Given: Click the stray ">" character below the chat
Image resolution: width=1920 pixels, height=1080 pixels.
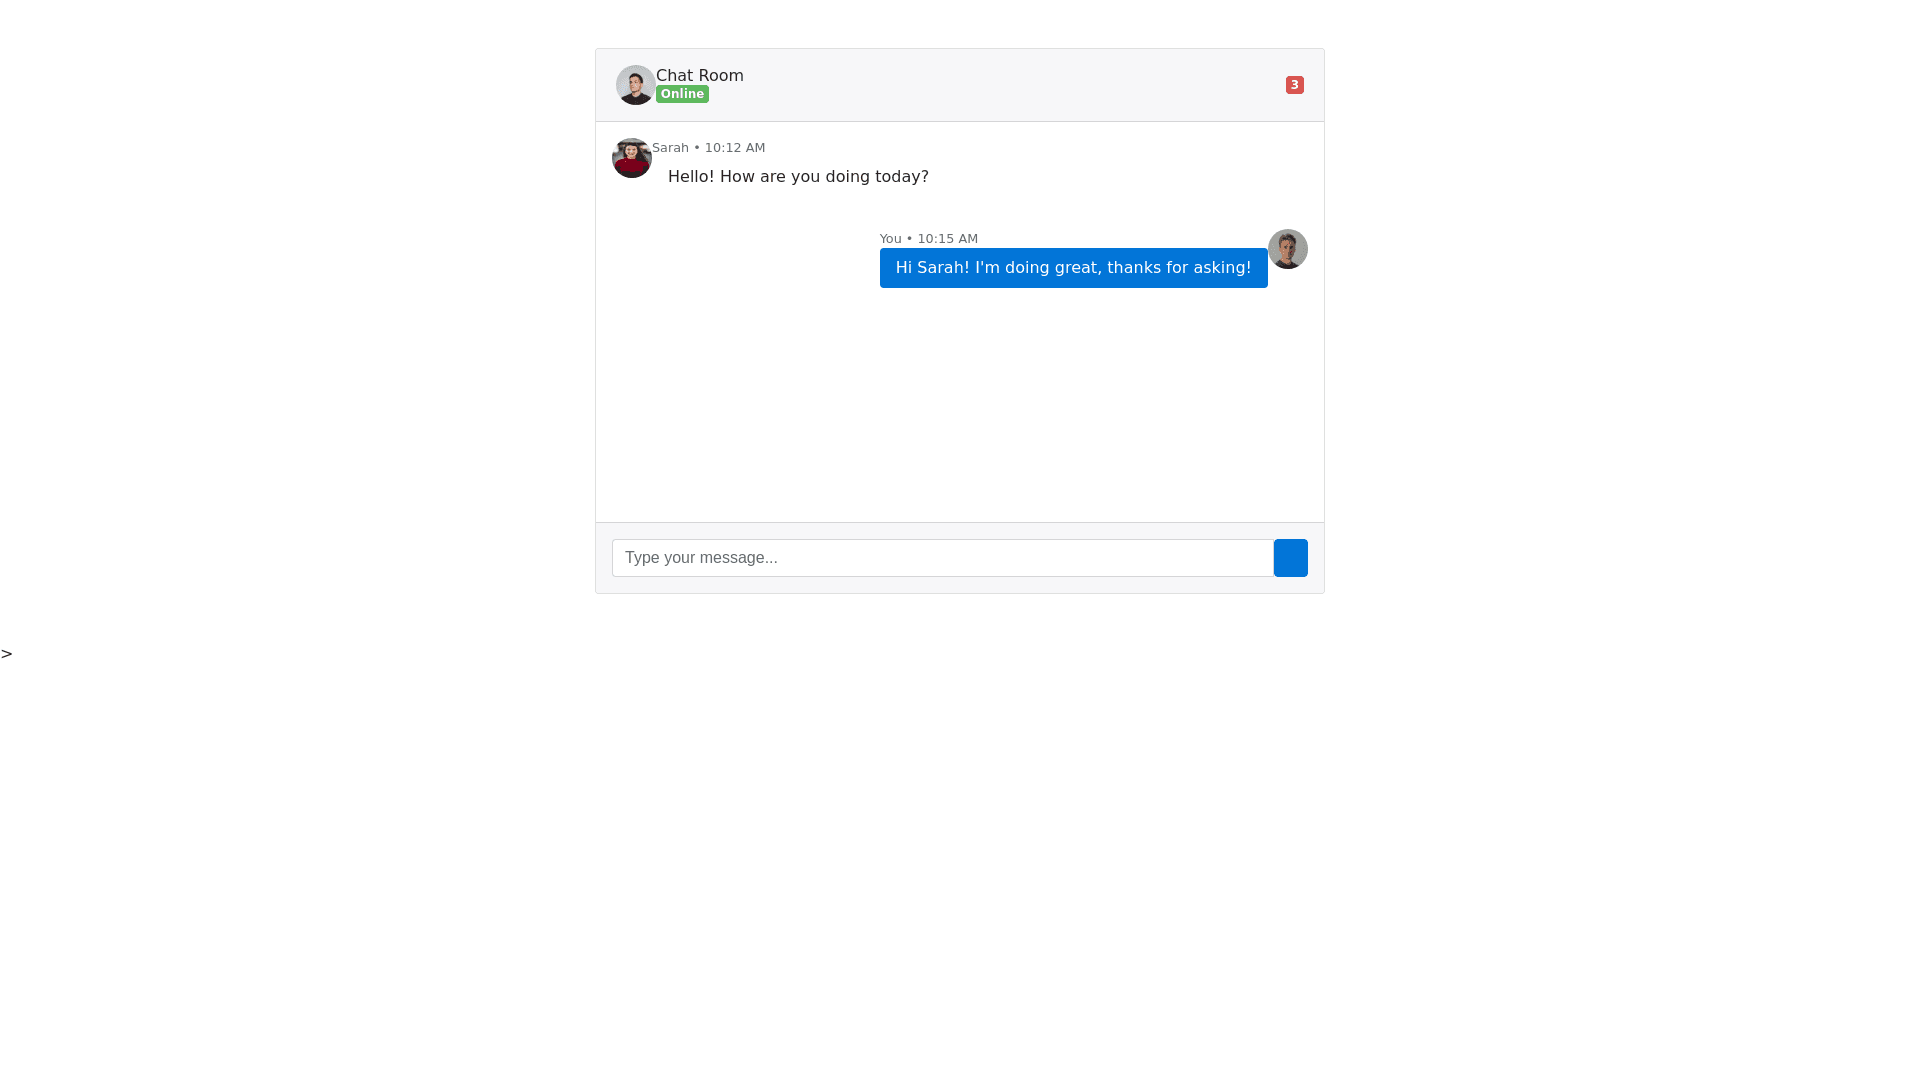Looking at the screenshot, I should pos(7,654).
